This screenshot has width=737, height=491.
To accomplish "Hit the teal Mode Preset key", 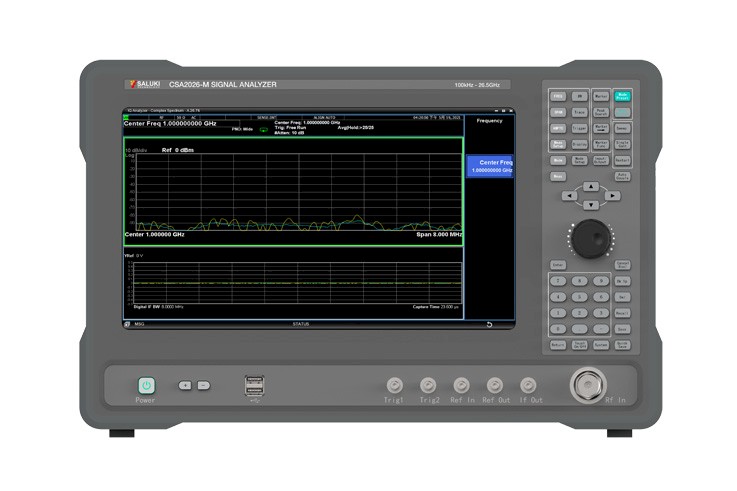I will 623,96.
